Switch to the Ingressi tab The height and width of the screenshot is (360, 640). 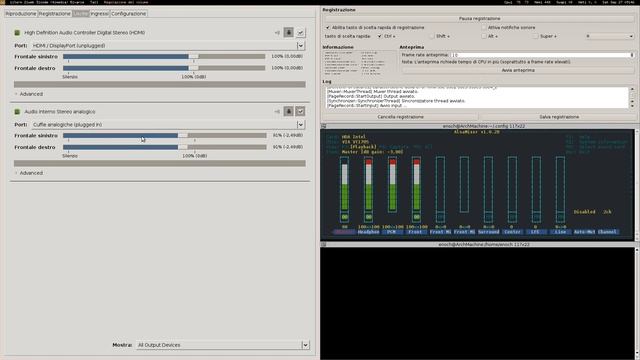(x=100, y=13)
